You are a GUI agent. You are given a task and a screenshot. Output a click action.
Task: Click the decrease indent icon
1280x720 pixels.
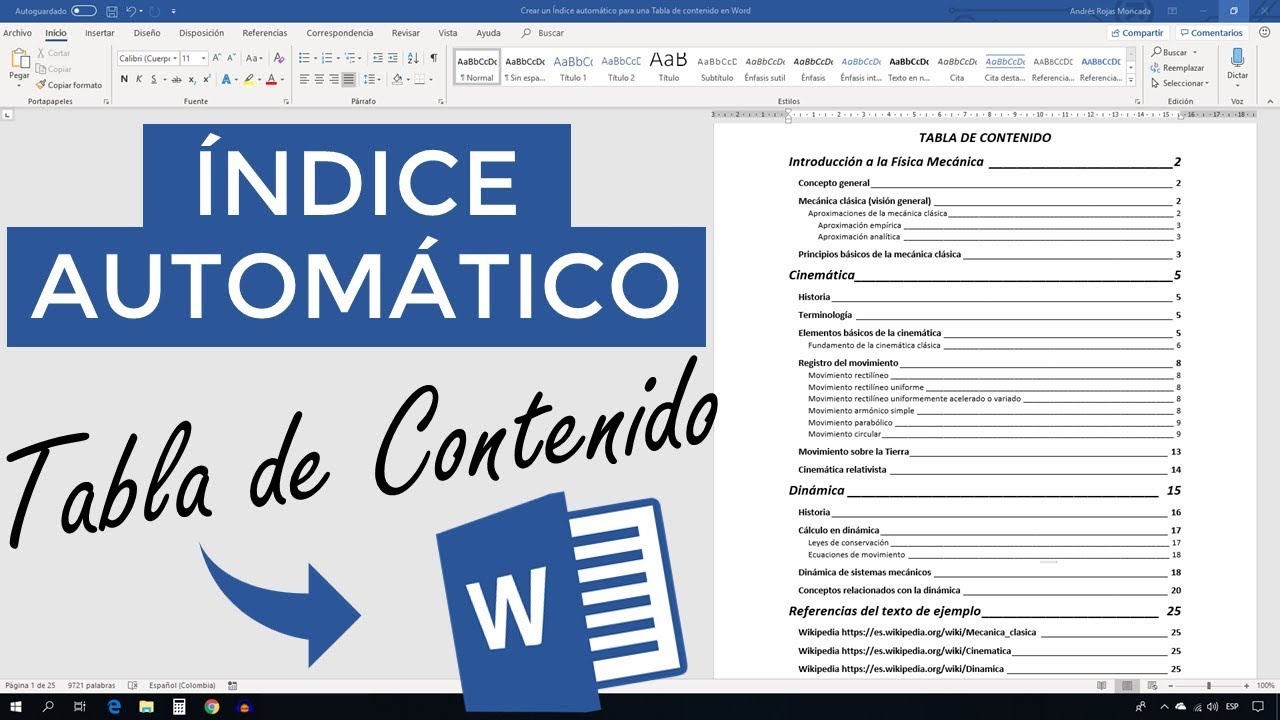click(x=377, y=58)
